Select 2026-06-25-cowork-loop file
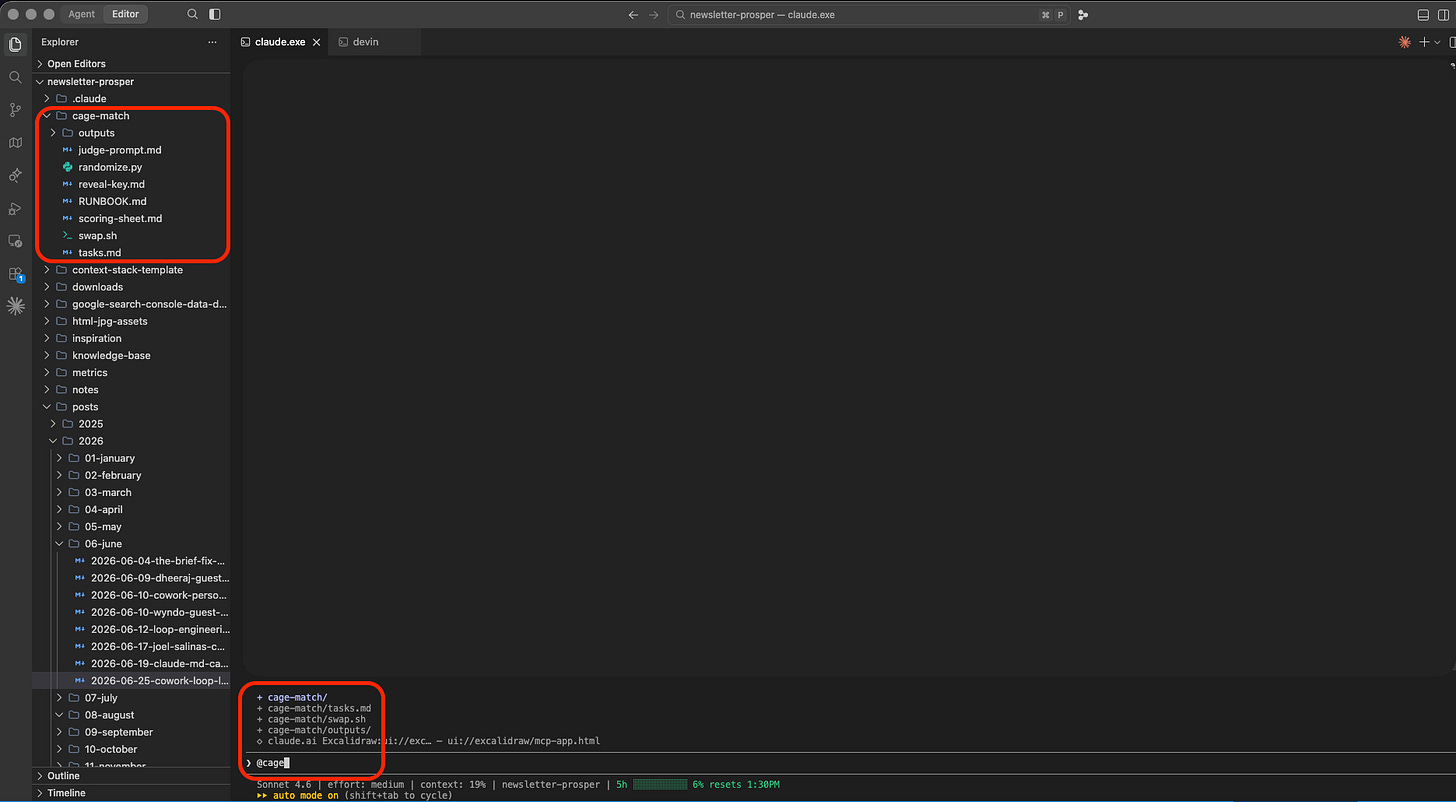This screenshot has width=1456, height=802. [131, 680]
